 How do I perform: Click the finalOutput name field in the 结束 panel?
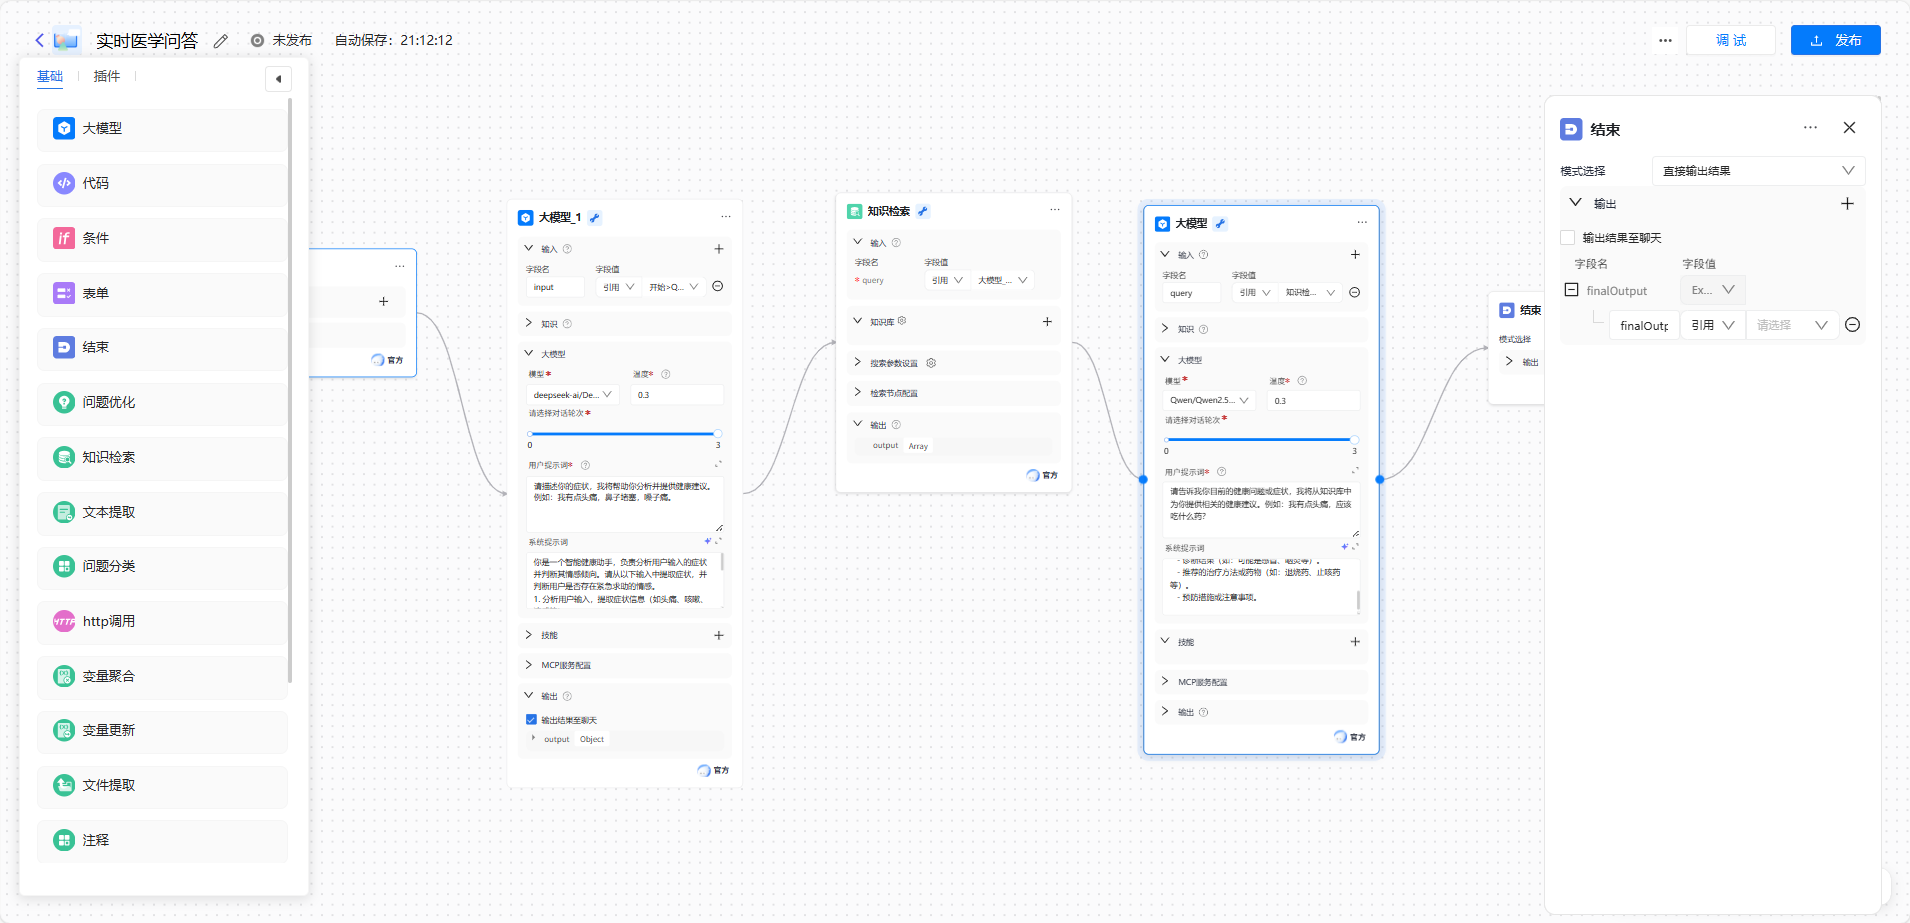click(1643, 325)
